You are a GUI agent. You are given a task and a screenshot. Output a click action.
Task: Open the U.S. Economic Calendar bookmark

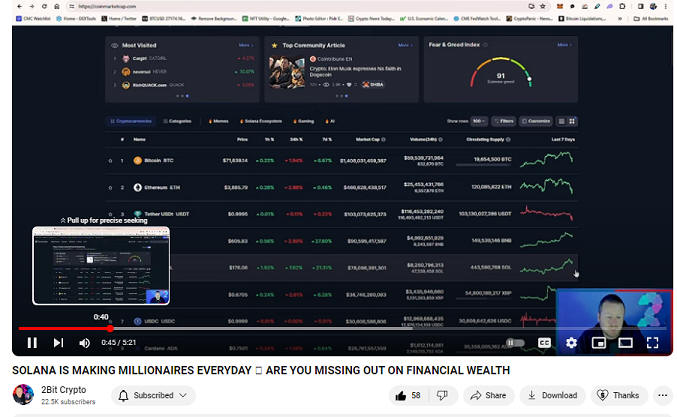(424, 19)
